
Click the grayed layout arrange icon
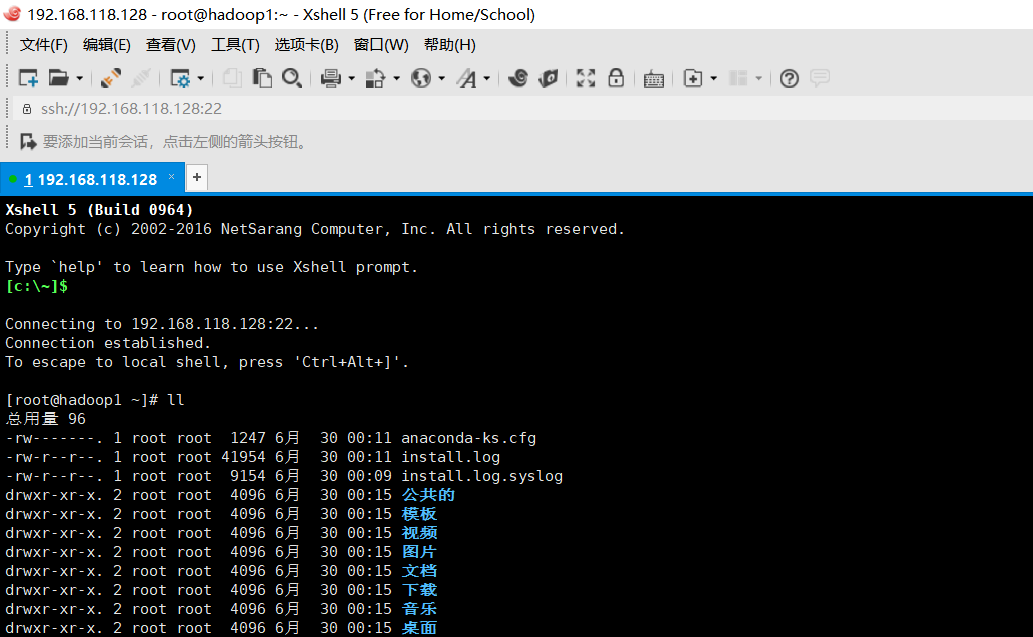[738, 78]
